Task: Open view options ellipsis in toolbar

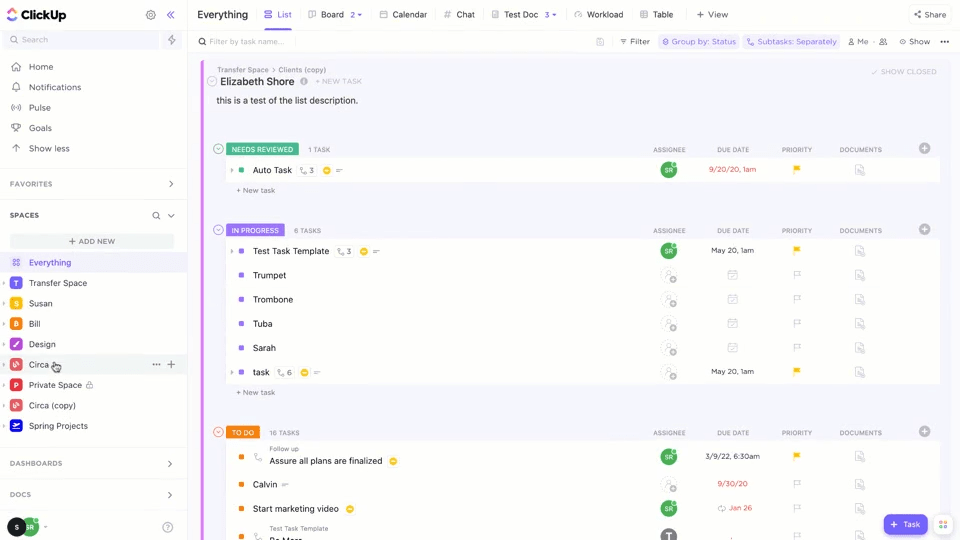Action: tap(945, 42)
